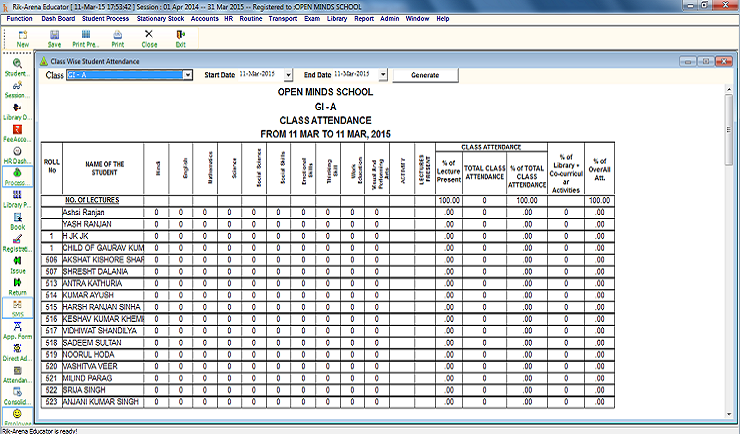Click the Close toolbar icon
The height and width of the screenshot is (434, 740).
pyautogui.click(x=150, y=38)
